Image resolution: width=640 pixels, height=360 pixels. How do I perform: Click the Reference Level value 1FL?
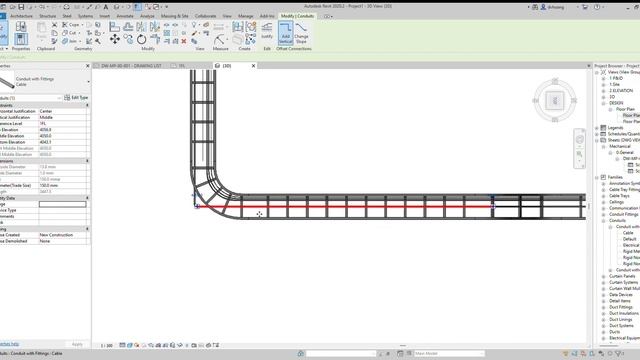[x=62, y=123]
